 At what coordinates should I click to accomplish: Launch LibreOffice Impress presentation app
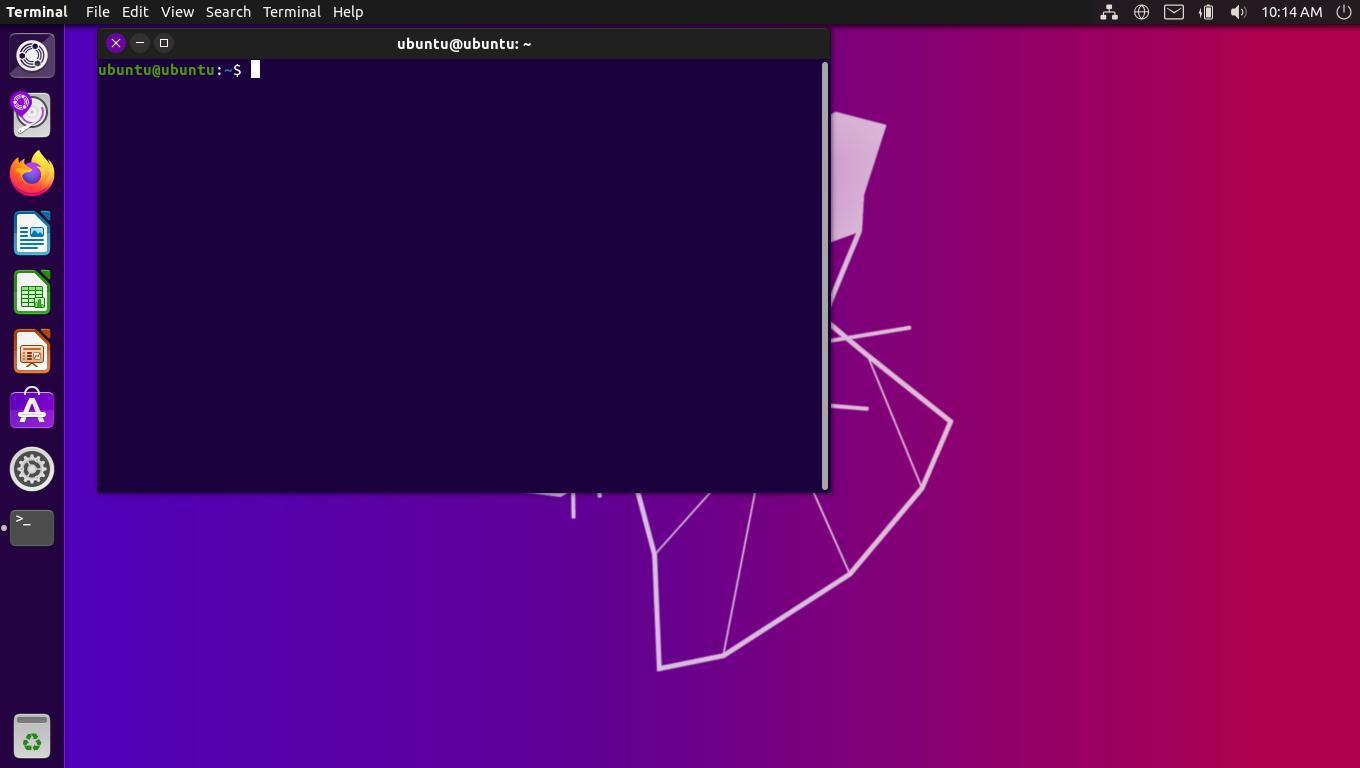(32, 352)
